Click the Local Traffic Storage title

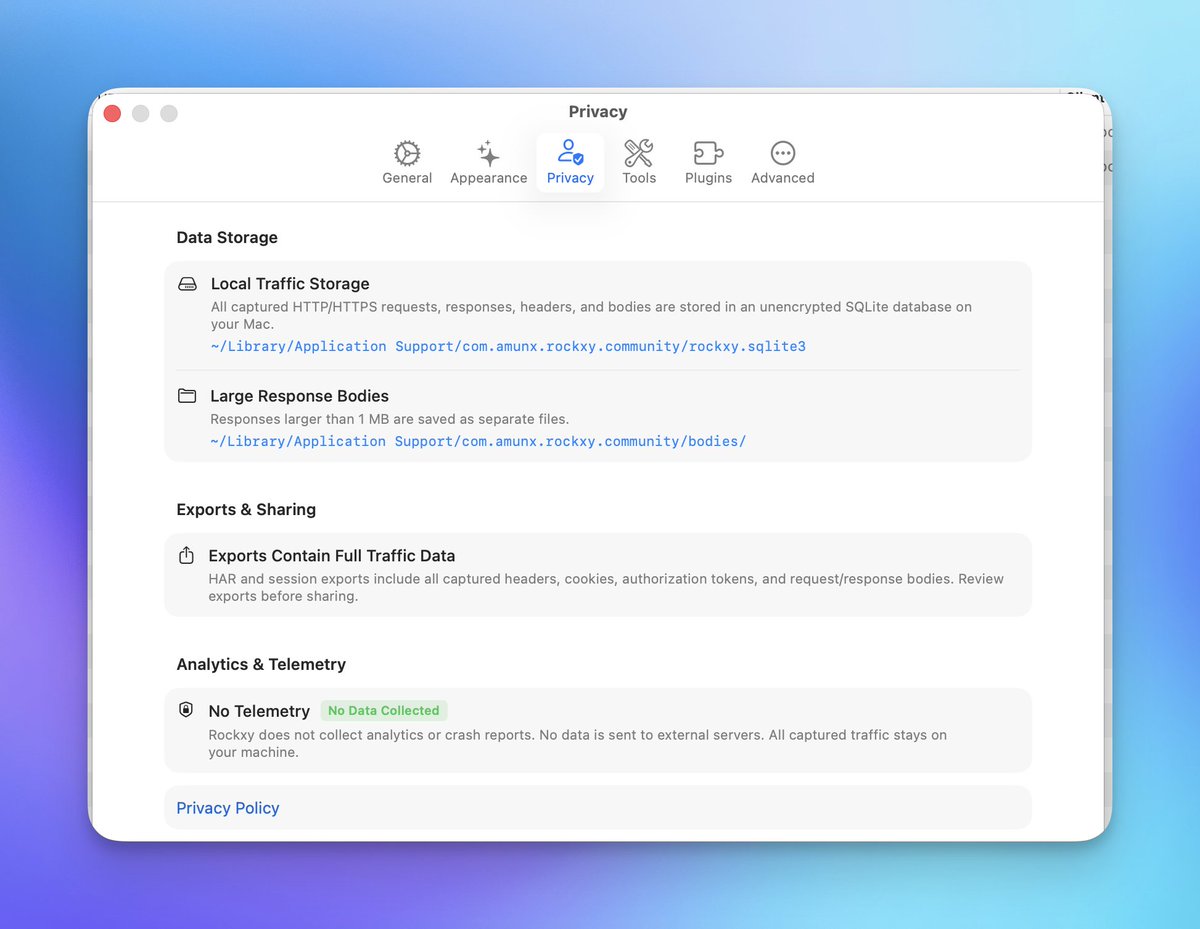tap(290, 284)
